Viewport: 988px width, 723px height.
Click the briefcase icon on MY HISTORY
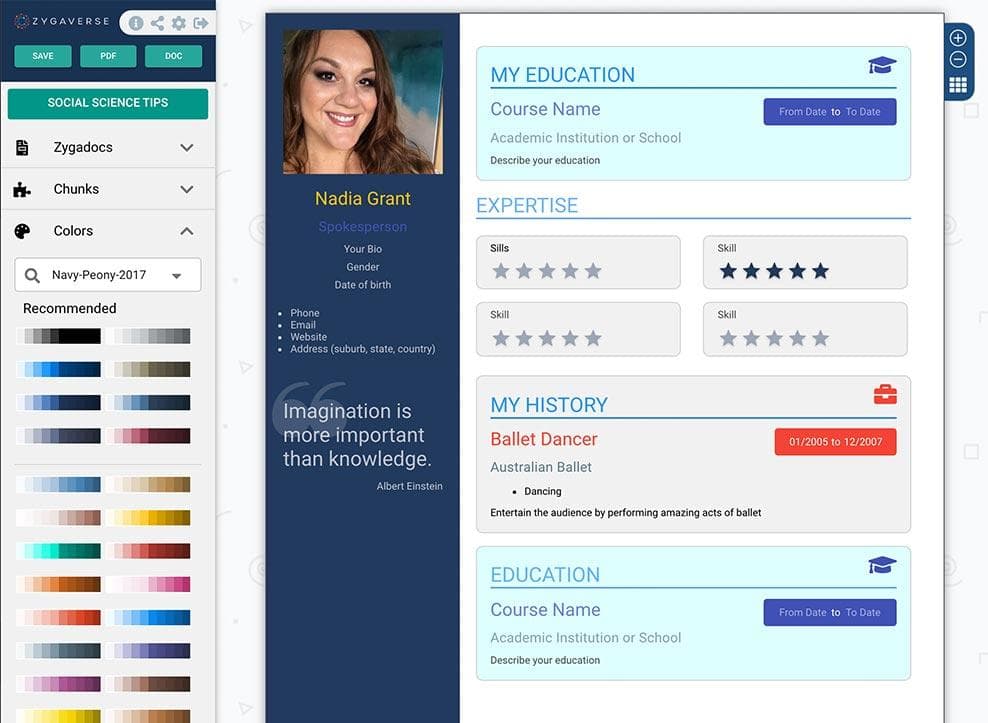coord(885,394)
